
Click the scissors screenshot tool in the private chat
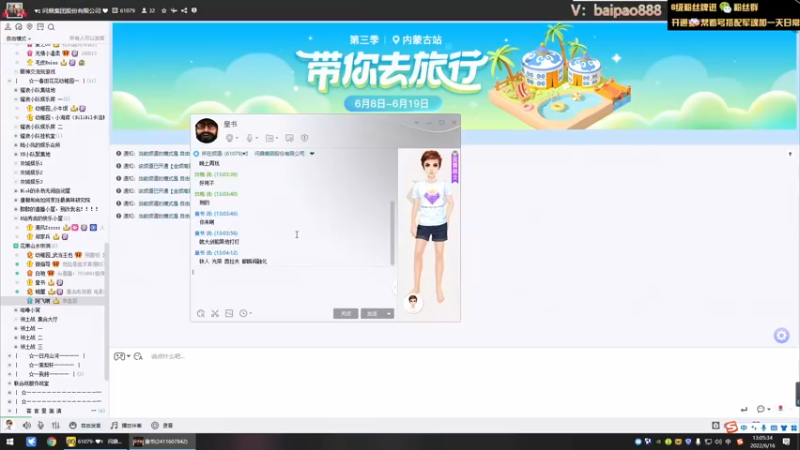[215, 314]
